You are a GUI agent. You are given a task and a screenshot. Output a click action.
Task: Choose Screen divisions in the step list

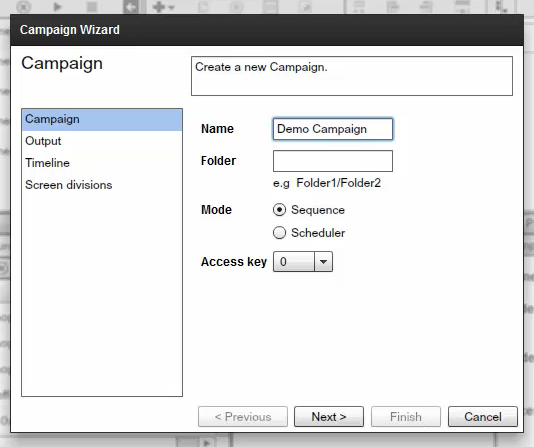point(102,185)
